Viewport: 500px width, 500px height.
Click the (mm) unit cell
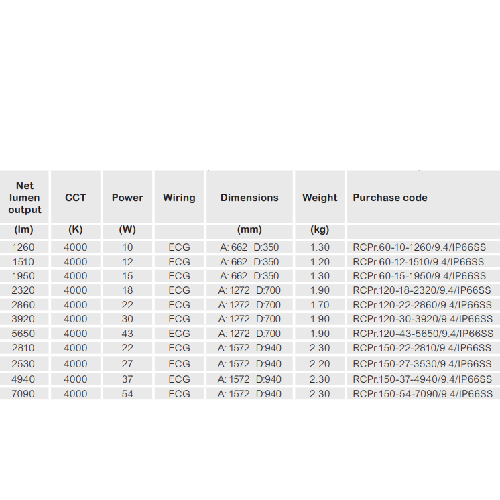pos(249,230)
